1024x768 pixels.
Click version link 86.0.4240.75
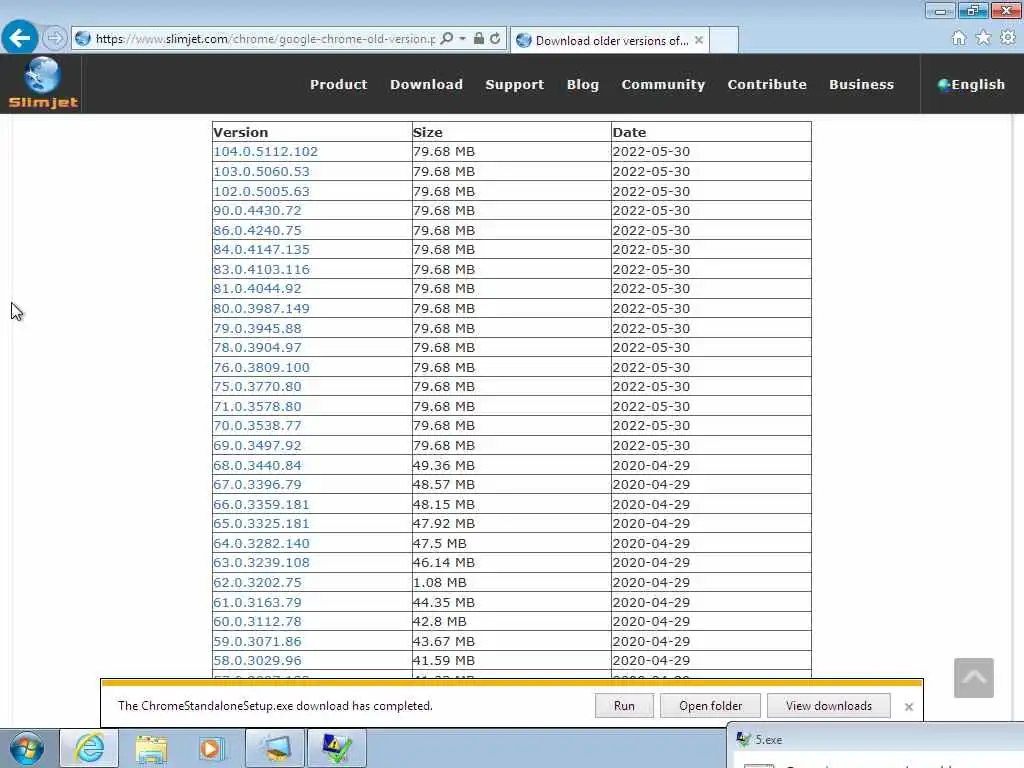pyautogui.click(x=257, y=230)
